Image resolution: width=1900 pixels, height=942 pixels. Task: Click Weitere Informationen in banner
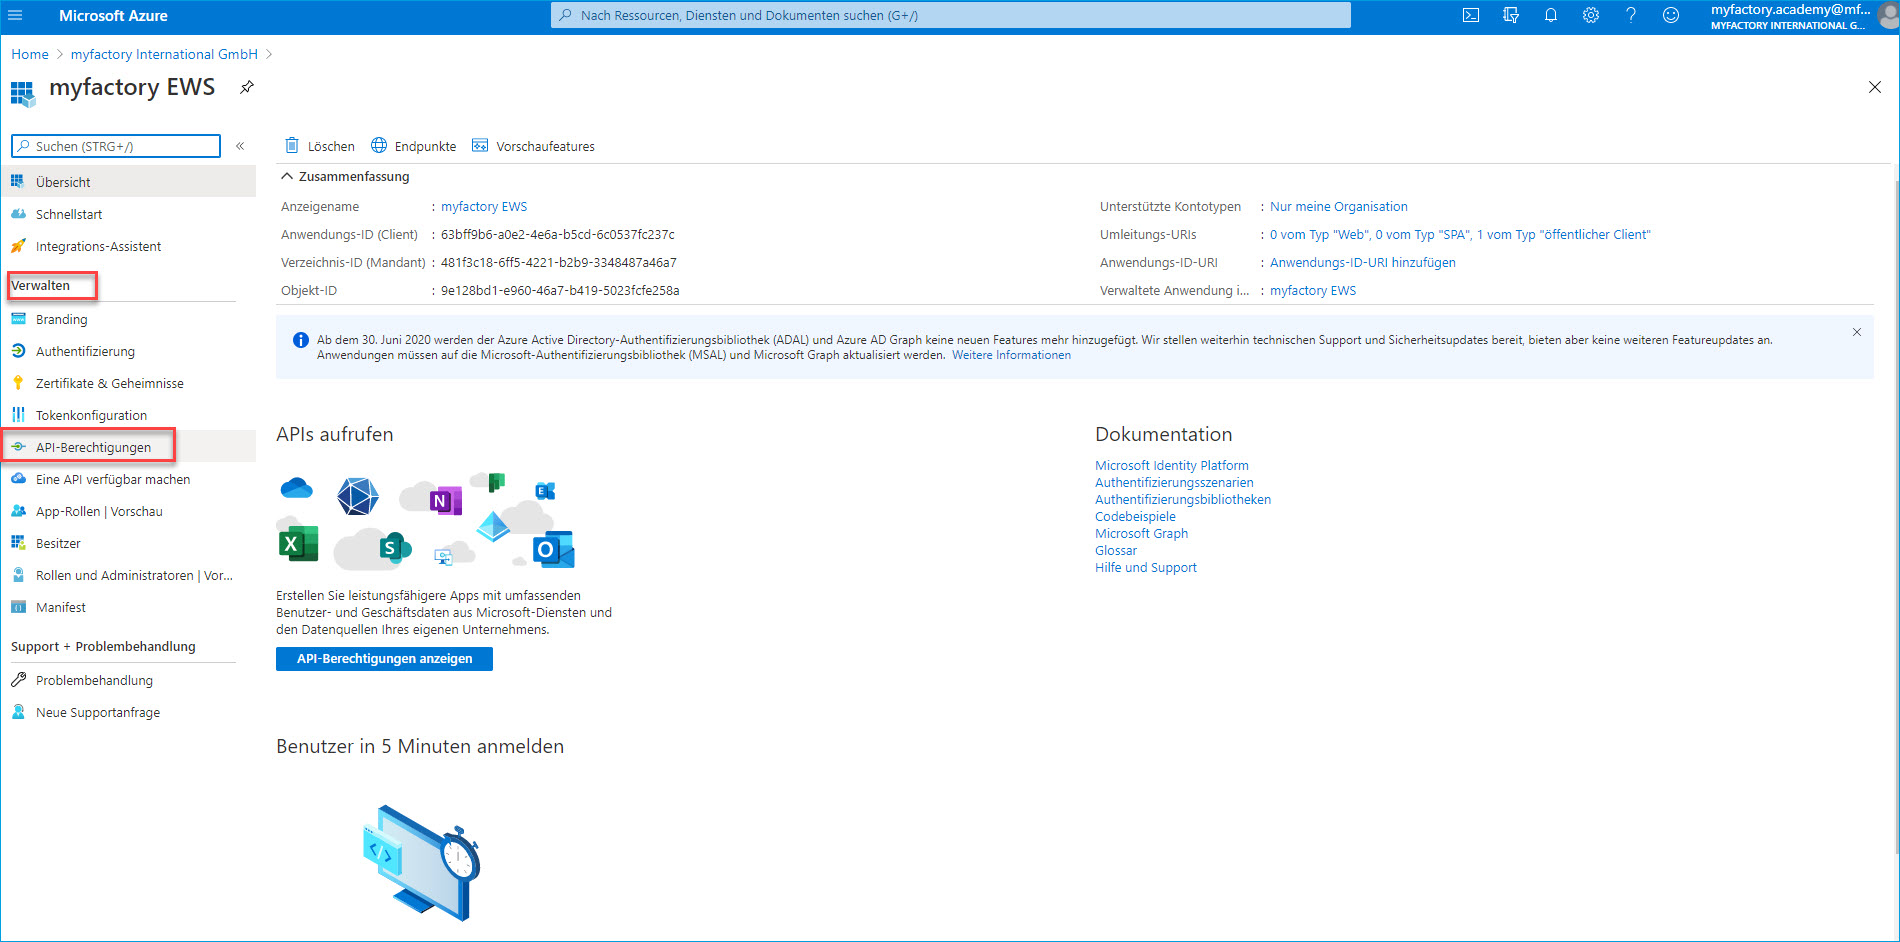tap(1011, 355)
